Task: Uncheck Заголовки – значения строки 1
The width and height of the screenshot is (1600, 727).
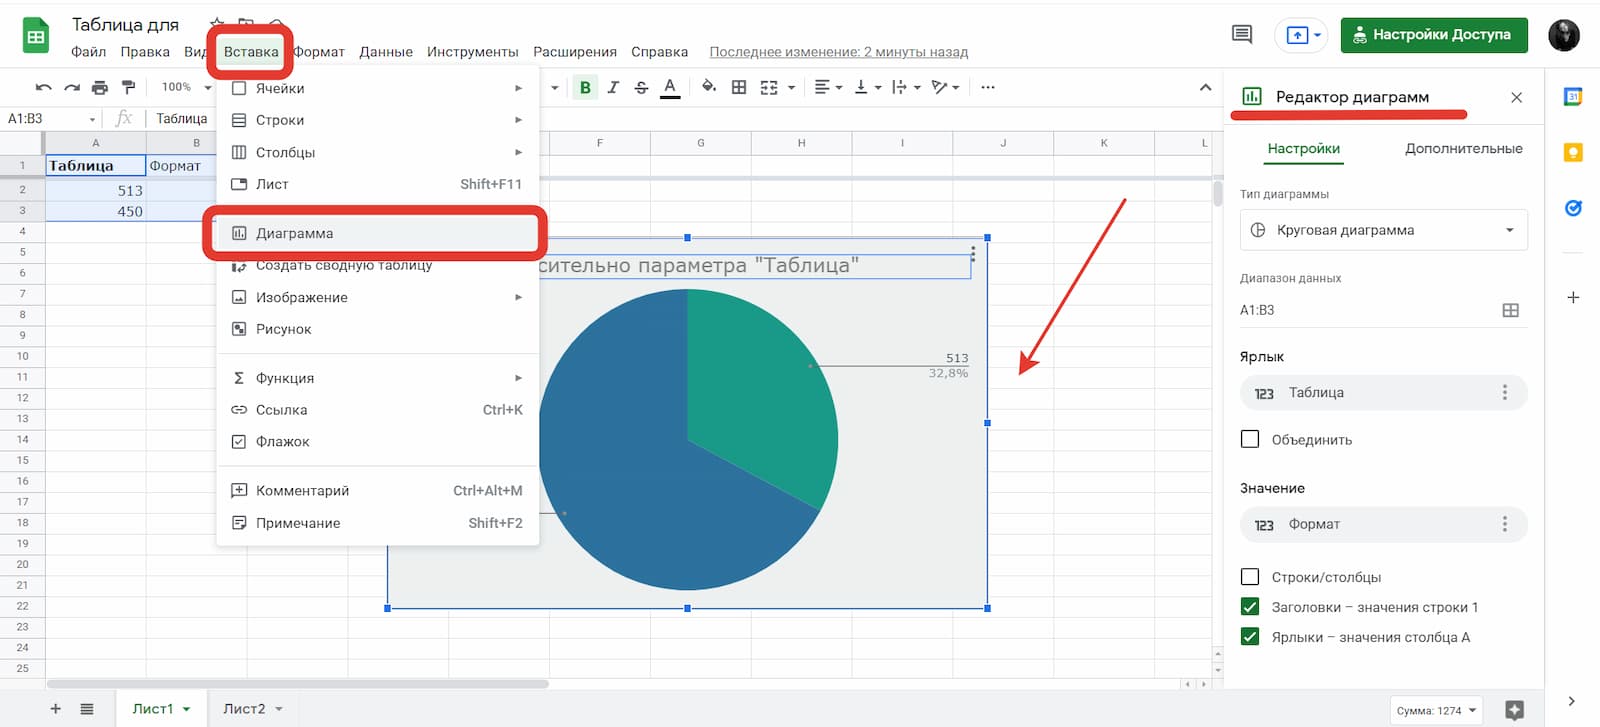Action: [x=1250, y=607]
